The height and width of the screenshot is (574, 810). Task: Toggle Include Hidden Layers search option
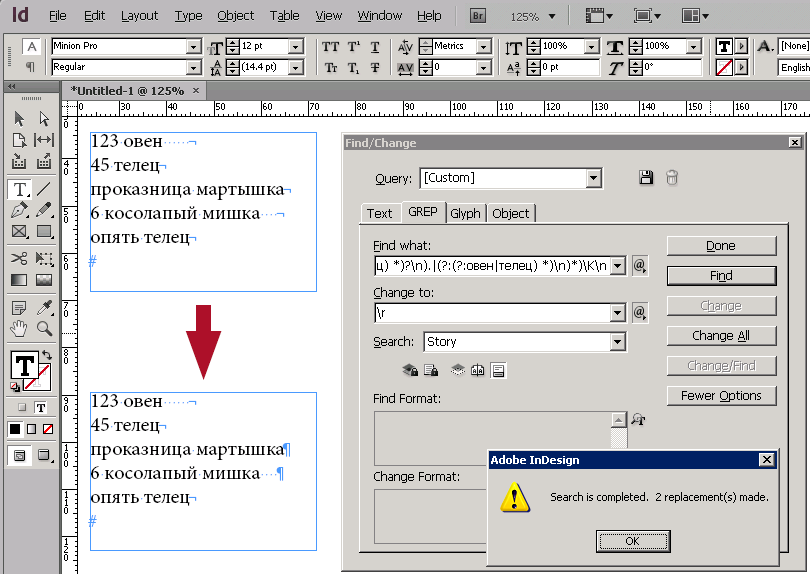tap(458, 370)
